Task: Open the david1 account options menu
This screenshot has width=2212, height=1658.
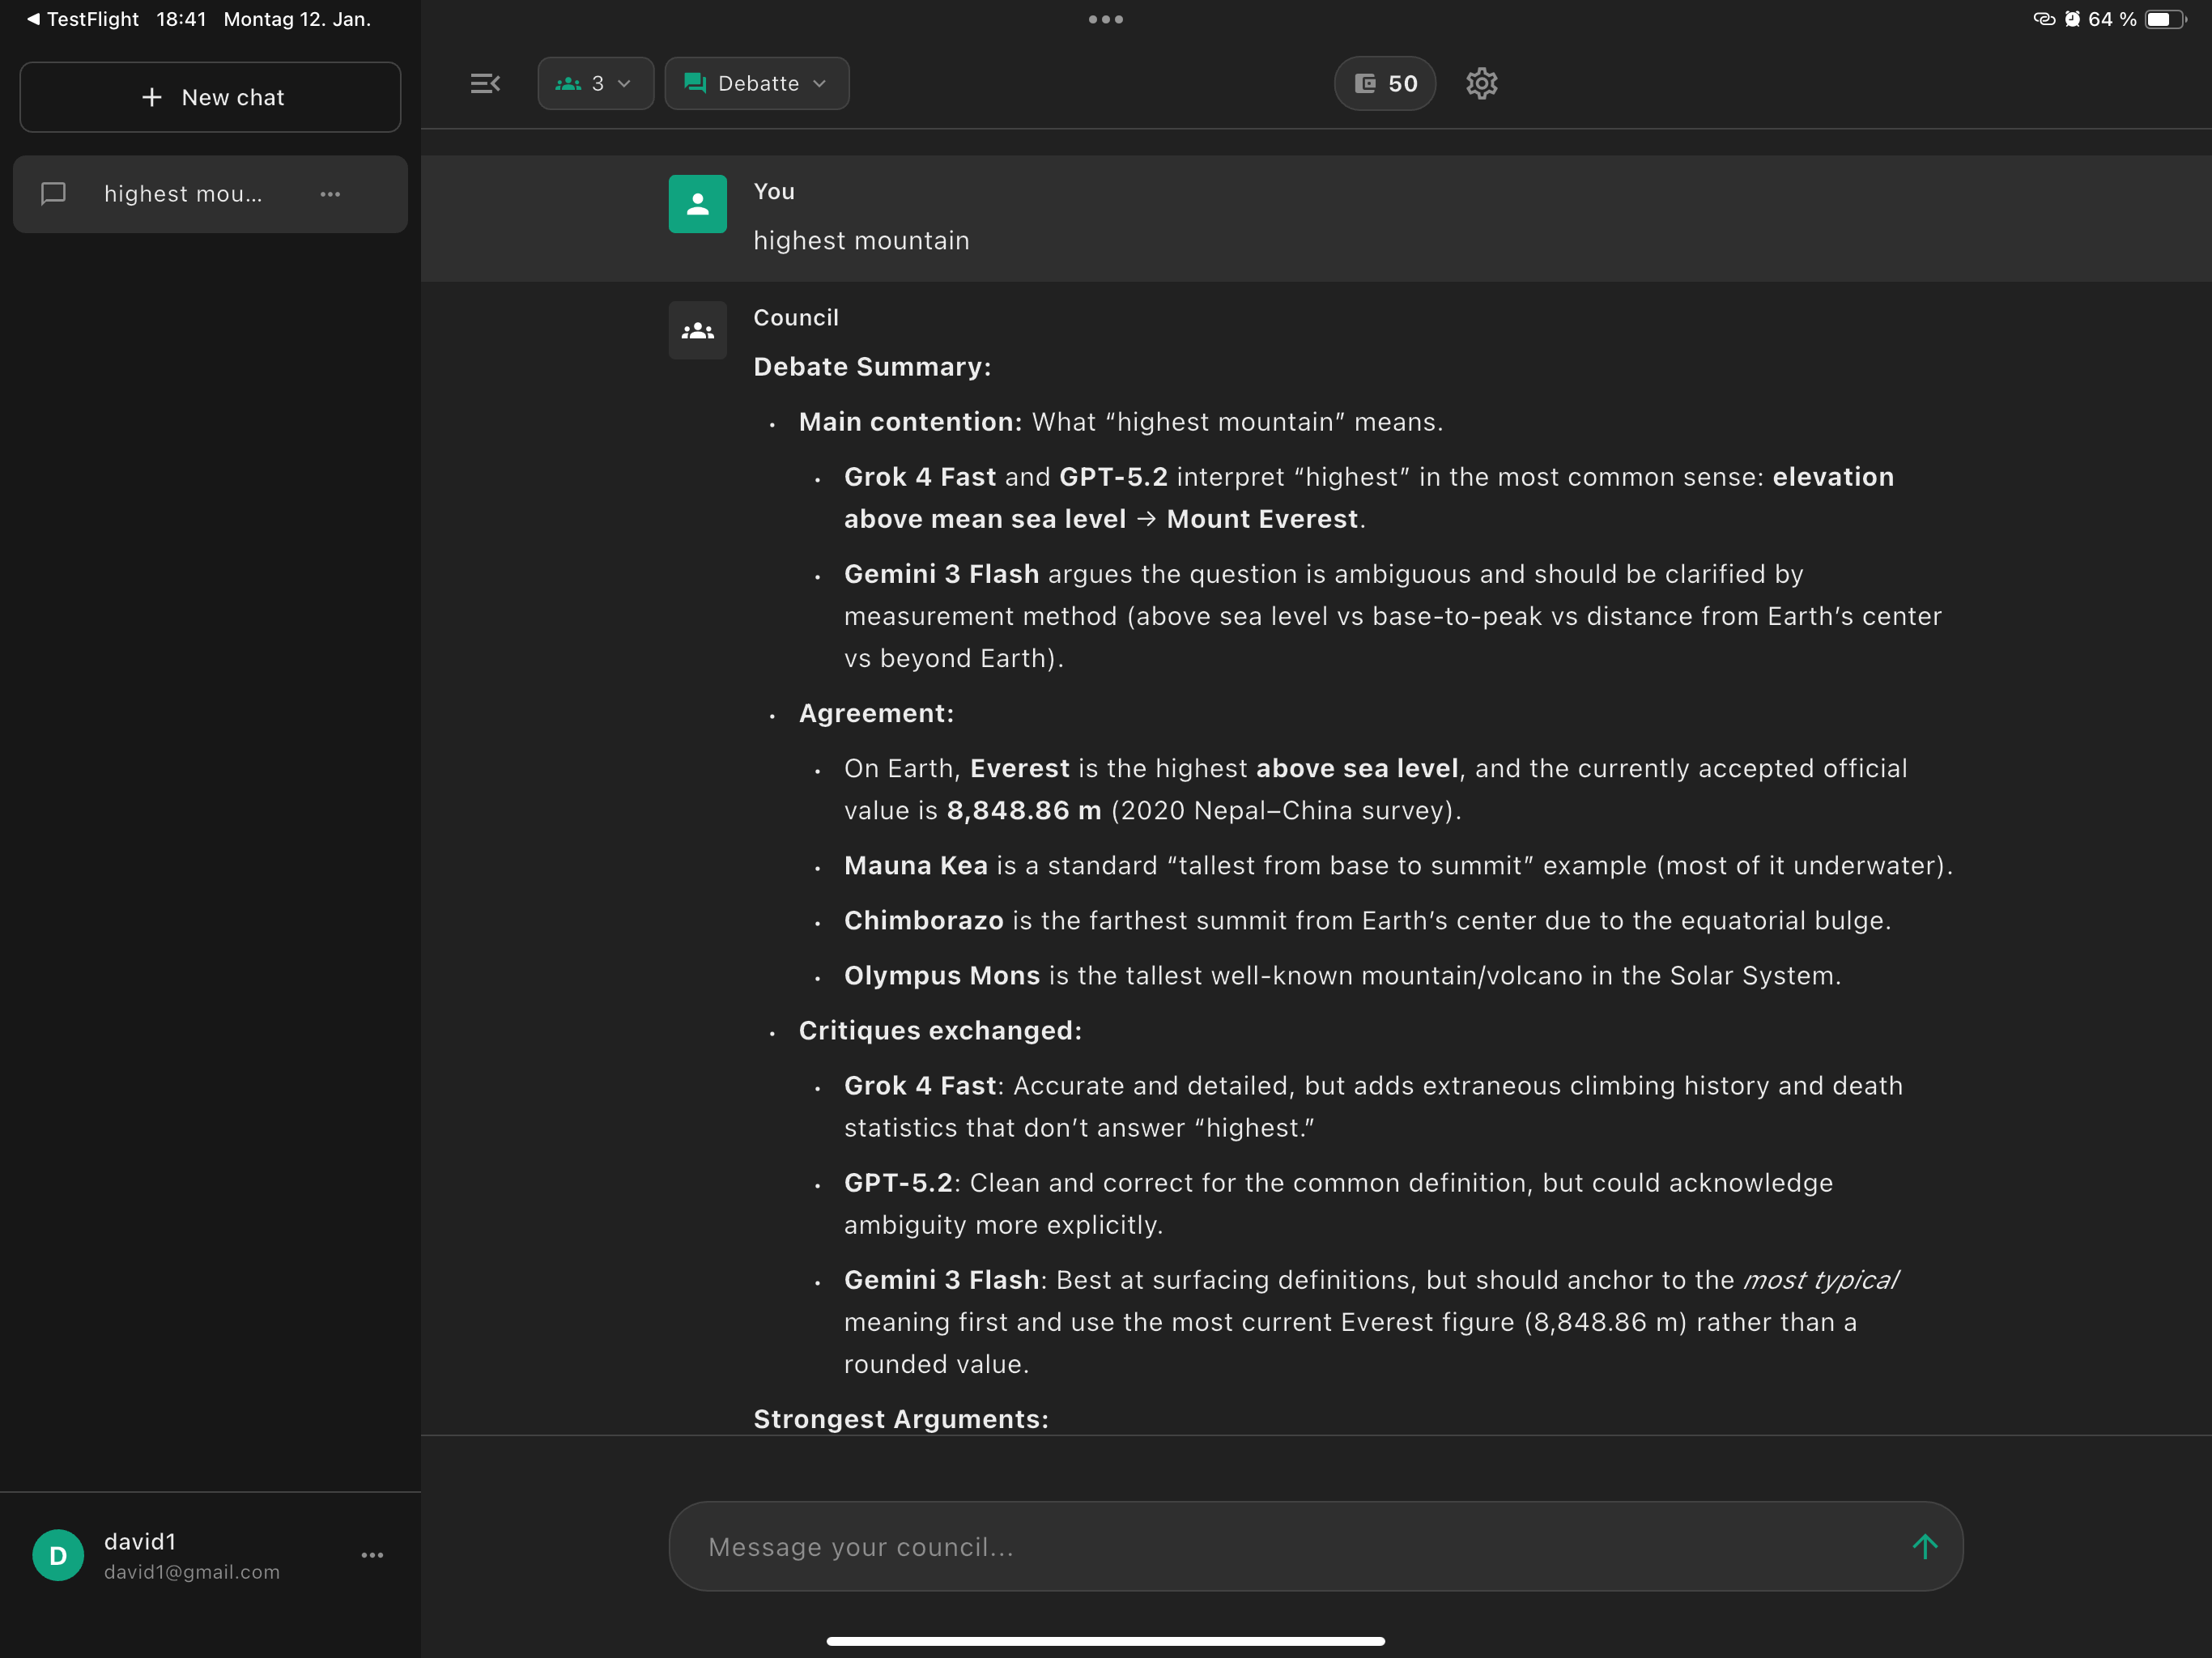Action: (x=372, y=1555)
